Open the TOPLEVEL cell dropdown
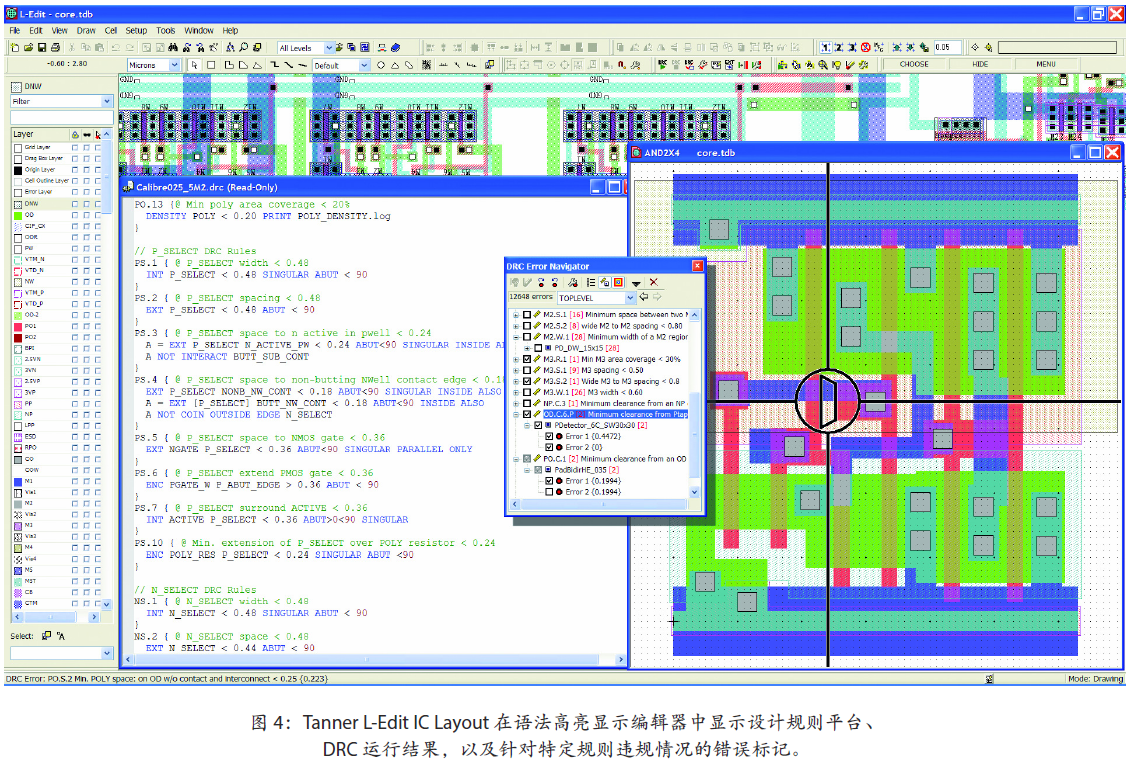This screenshot has width=1140, height=761. [630, 297]
